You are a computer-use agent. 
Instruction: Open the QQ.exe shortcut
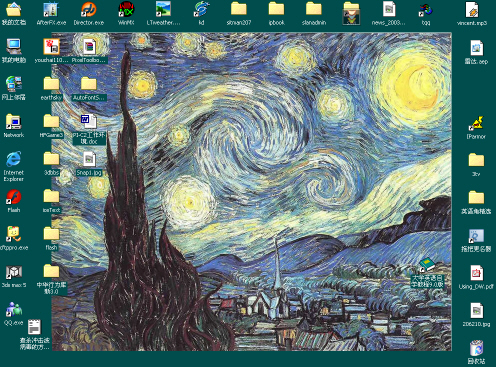14,309
